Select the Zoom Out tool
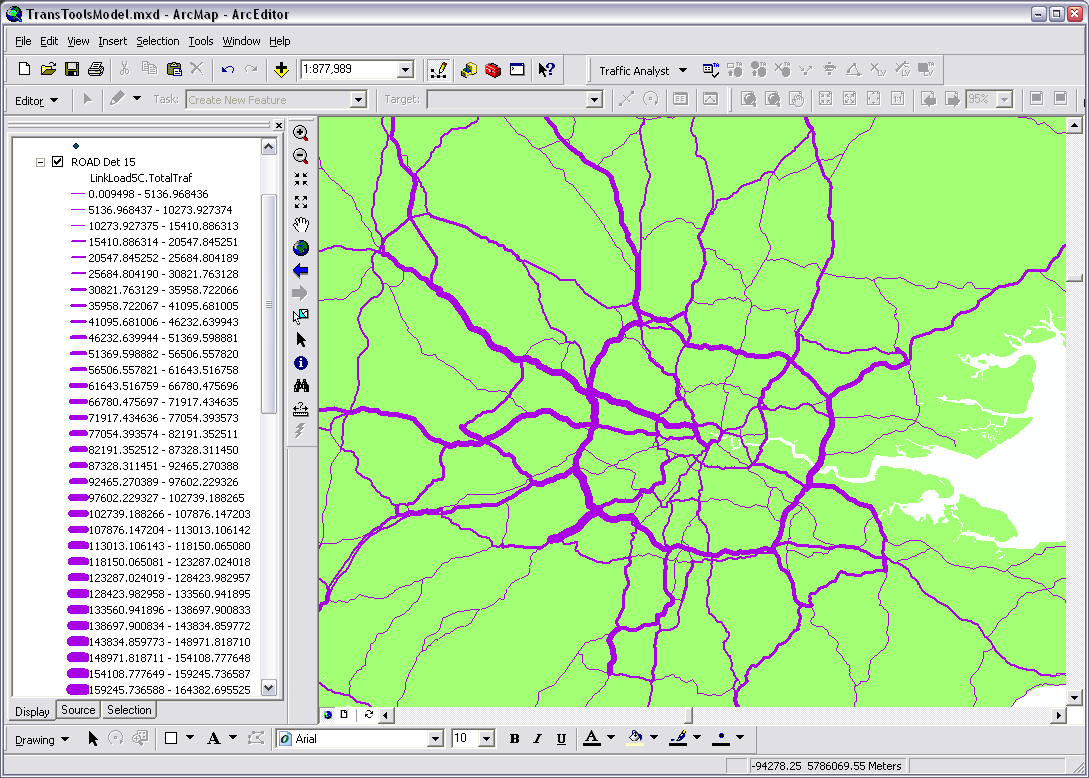 point(301,156)
